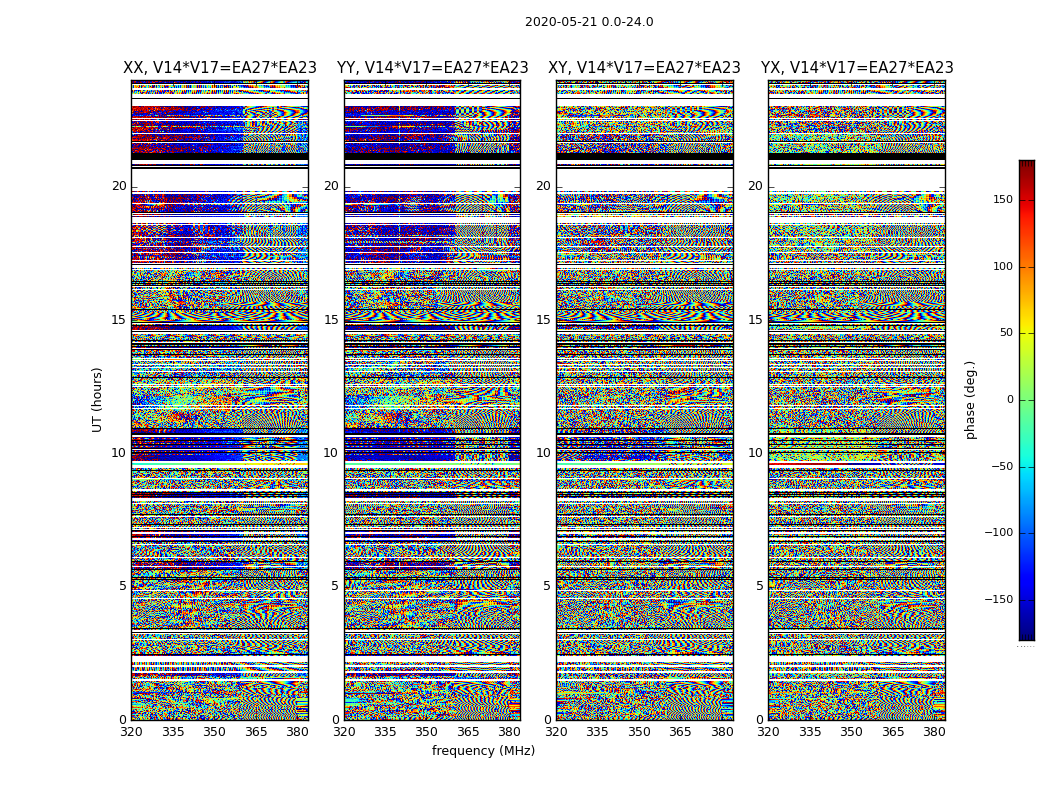Click the '15' hour tick beside XY panel
Screen dimensions: 1050x800
pos(544,320)
